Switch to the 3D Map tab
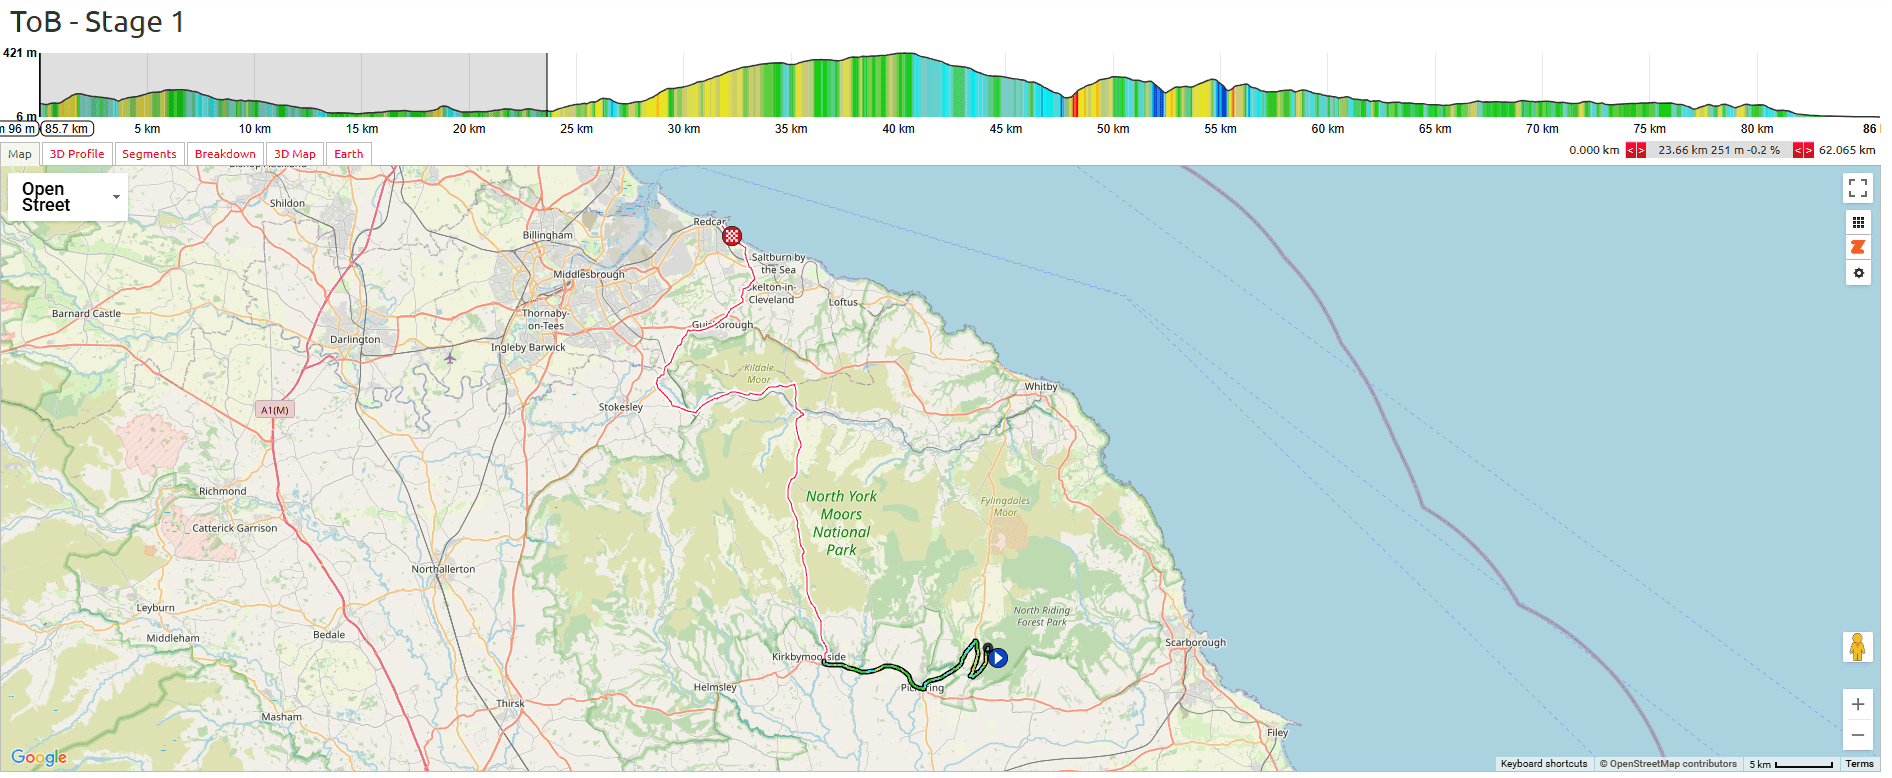 [295, 154]
